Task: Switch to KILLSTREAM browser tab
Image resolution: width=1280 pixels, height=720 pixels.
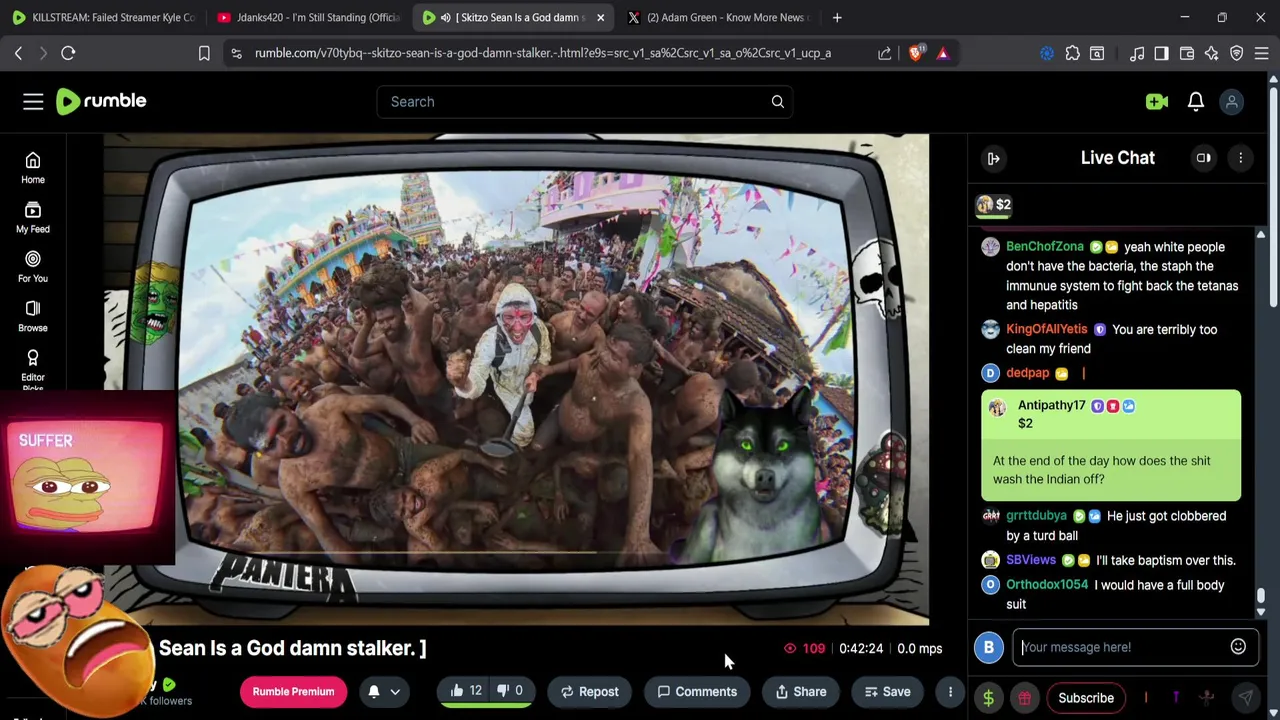Action: pos(103,17)
